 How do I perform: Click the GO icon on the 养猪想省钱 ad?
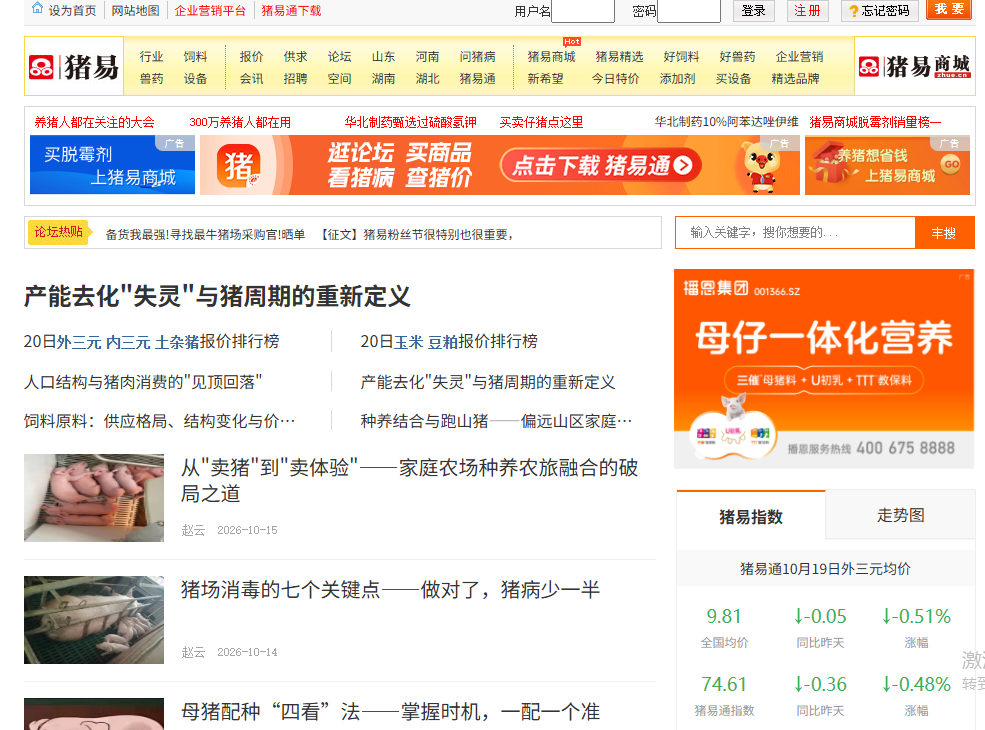point(951,164)
